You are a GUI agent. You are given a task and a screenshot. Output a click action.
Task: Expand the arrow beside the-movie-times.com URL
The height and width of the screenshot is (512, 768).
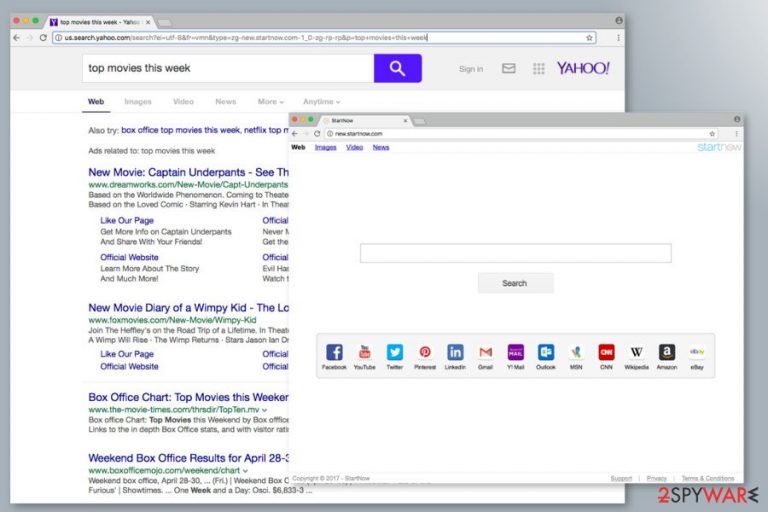point(264,410)
